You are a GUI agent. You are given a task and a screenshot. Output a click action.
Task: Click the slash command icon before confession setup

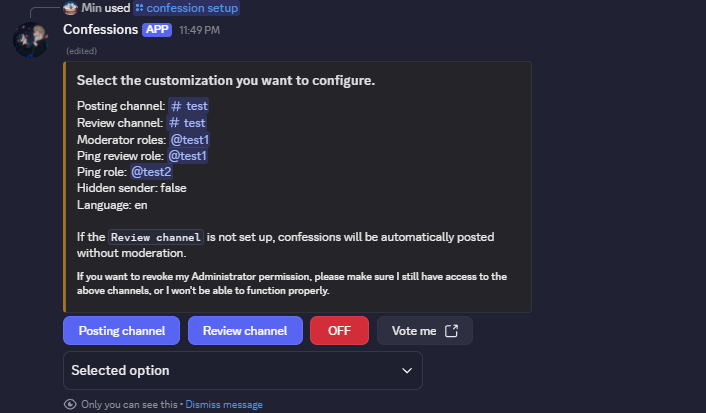pos(139,8)
